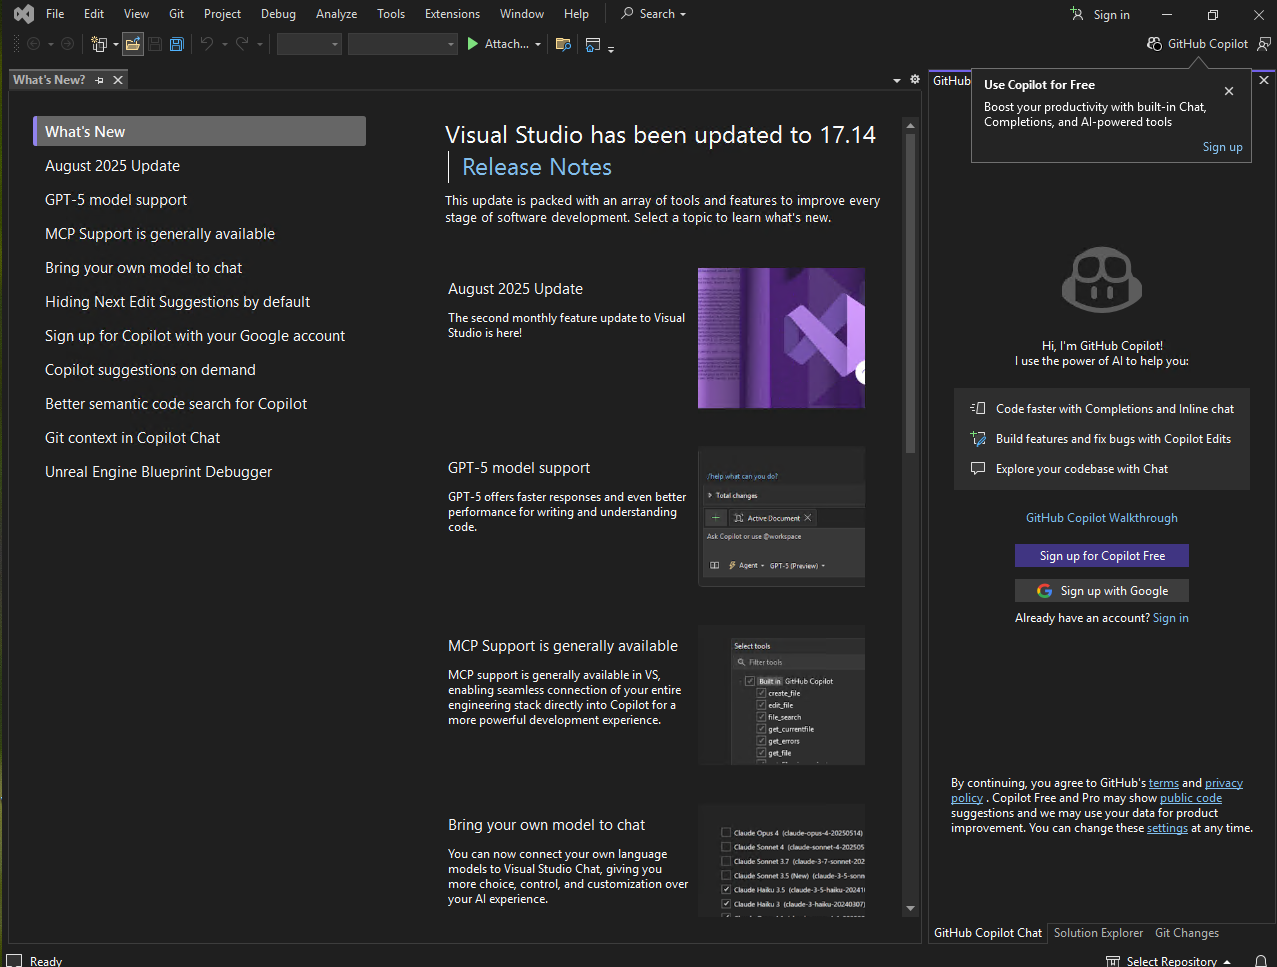Click the person icon beside Sign in

click(x=1077, y=14)
